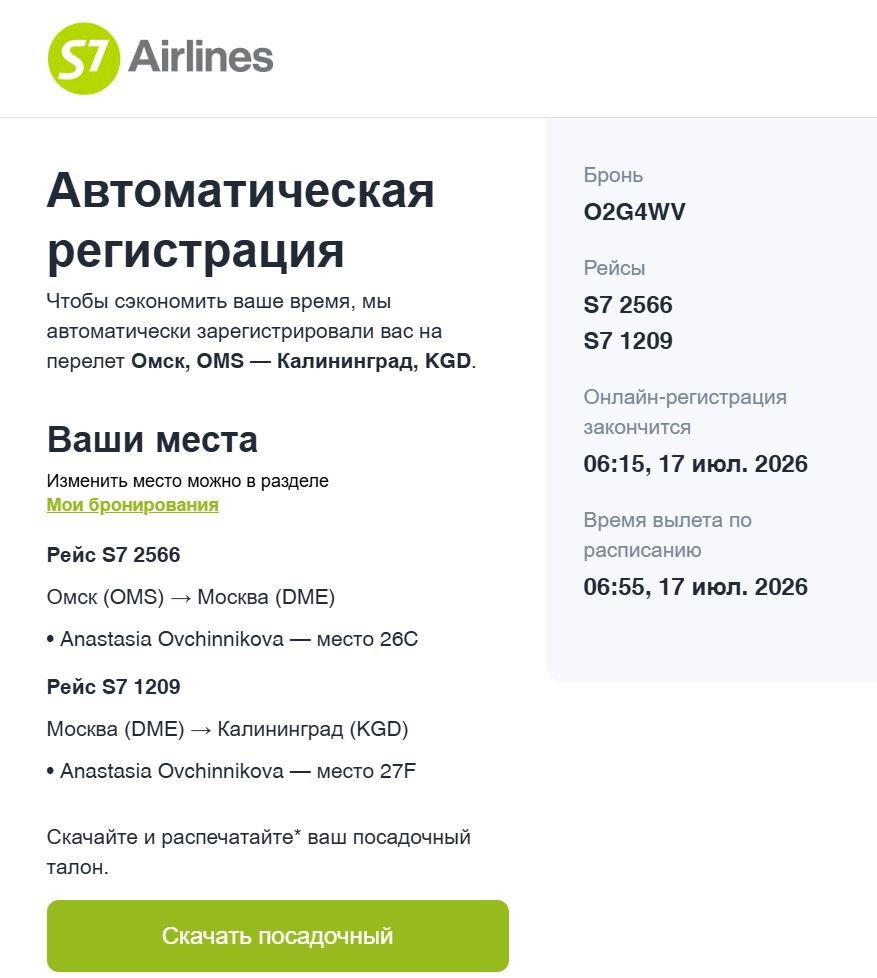Click the Рейс S7 2566 section title
The image size is (877, 978).
pyautogui.click(x=114, y=554)
